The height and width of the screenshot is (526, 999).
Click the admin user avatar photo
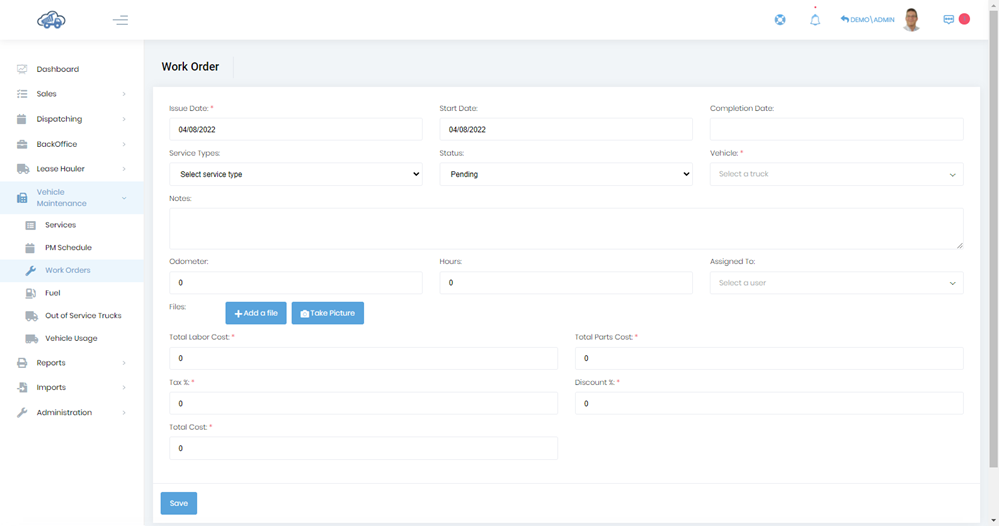click(x=911, y=20)
